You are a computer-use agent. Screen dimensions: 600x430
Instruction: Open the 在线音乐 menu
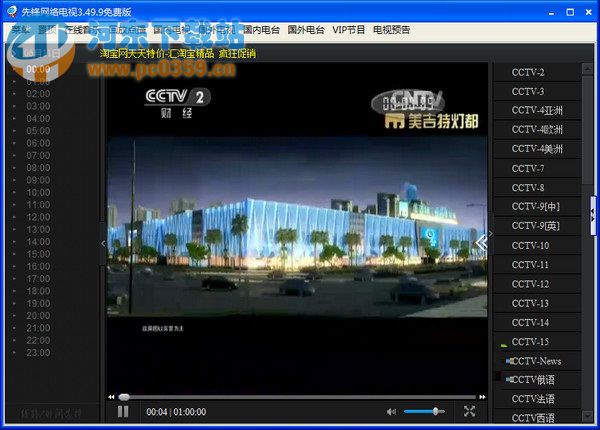[83, 29]
